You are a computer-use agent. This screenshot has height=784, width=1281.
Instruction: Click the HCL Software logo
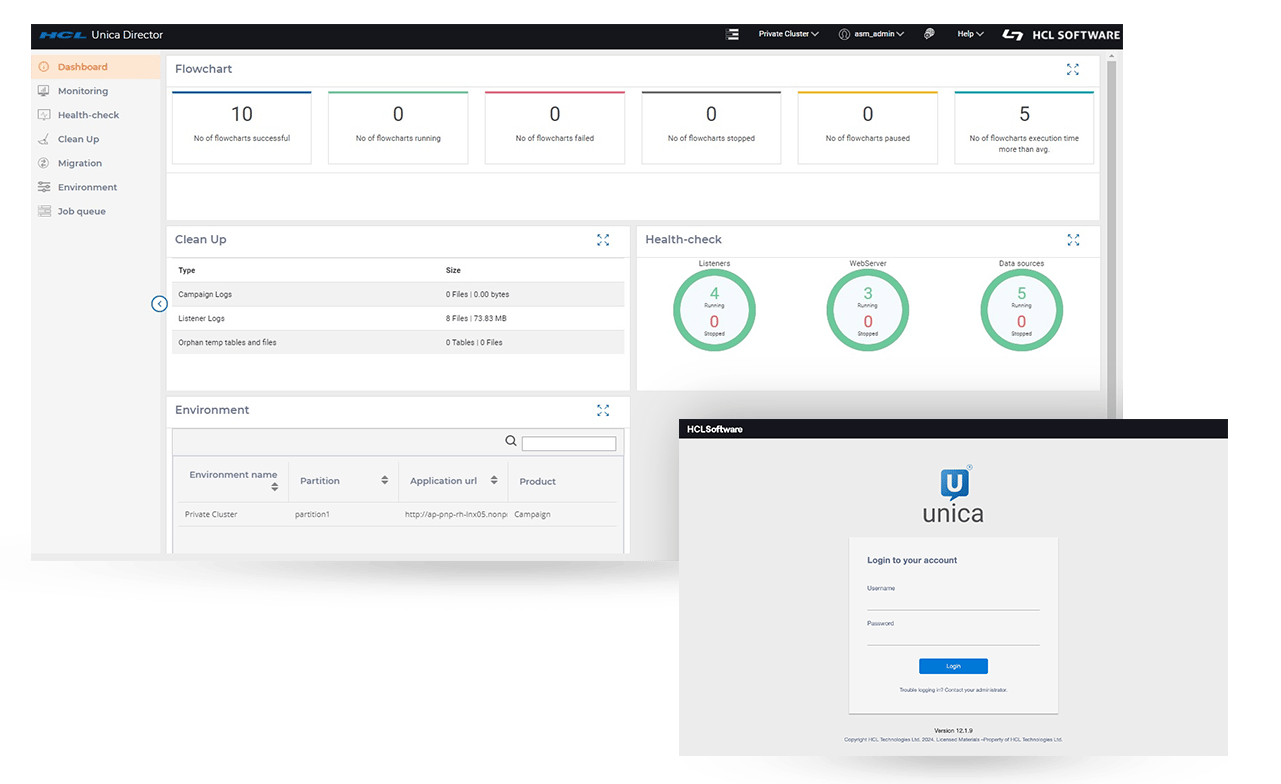[1061, 34]
